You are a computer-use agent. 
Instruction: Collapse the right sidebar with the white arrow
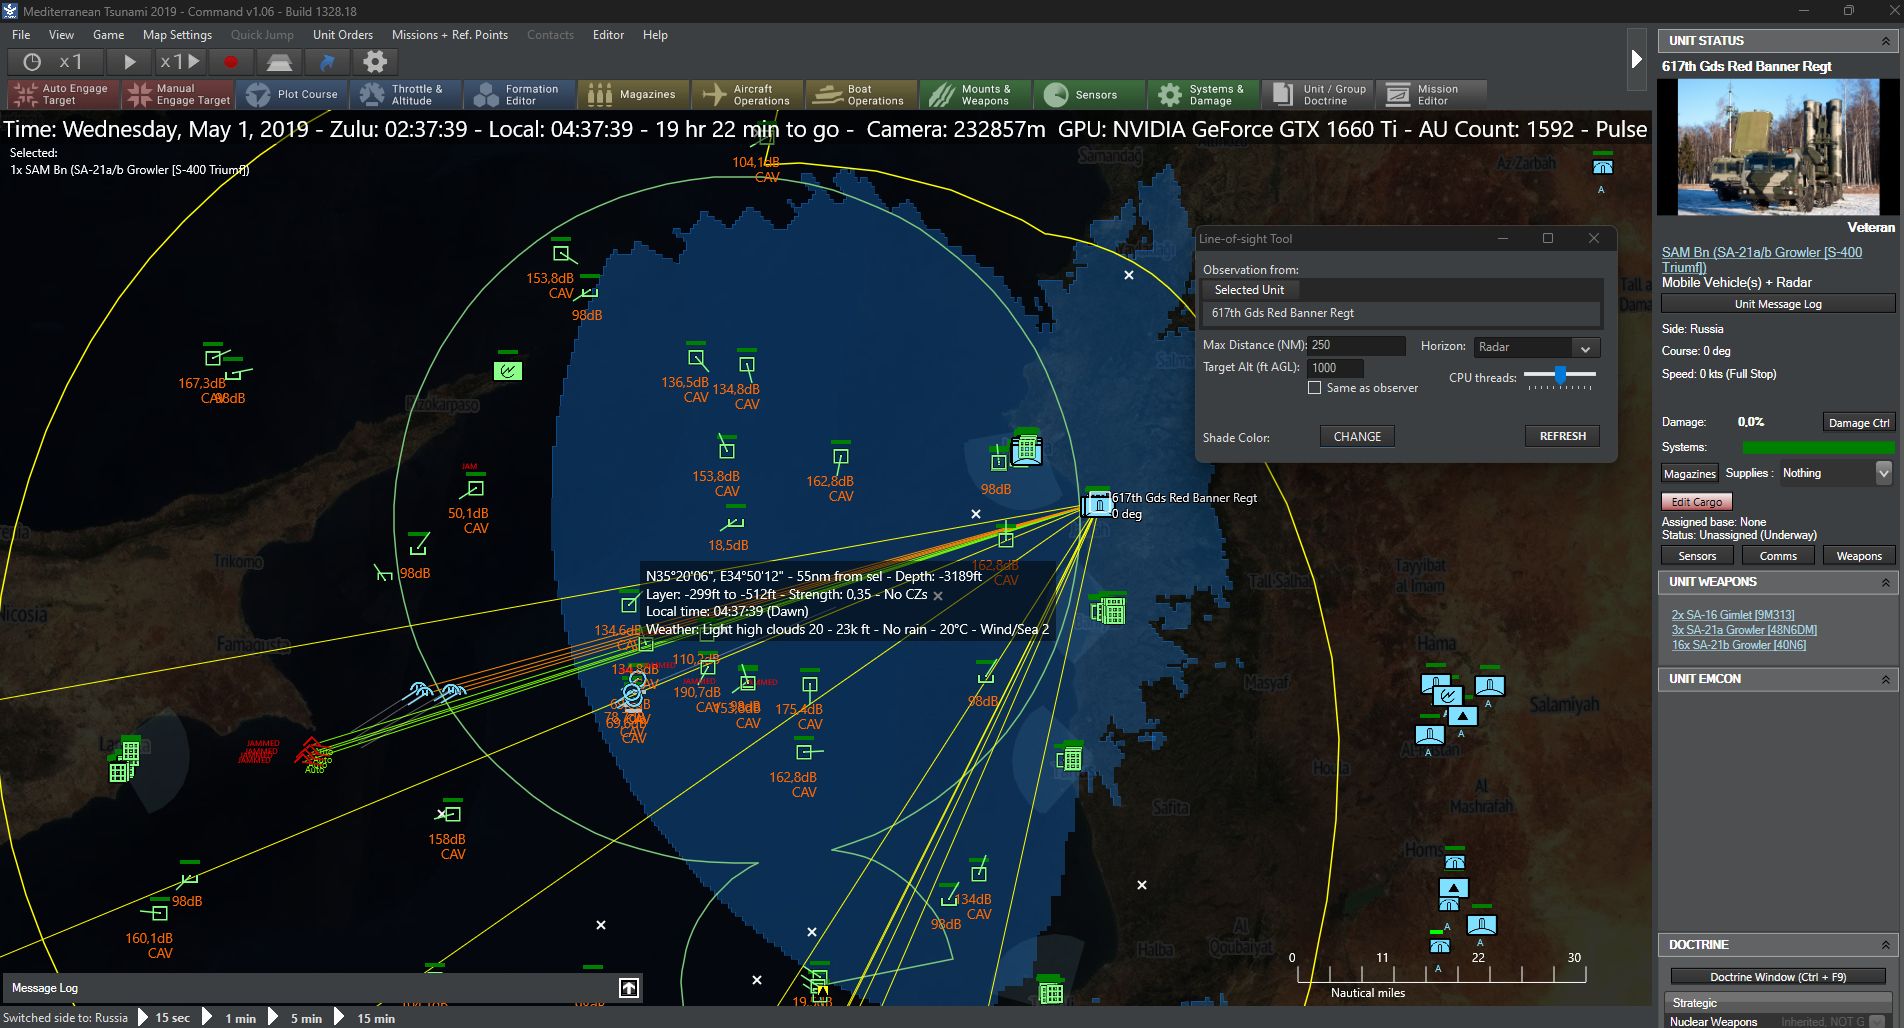point(1637,59)
